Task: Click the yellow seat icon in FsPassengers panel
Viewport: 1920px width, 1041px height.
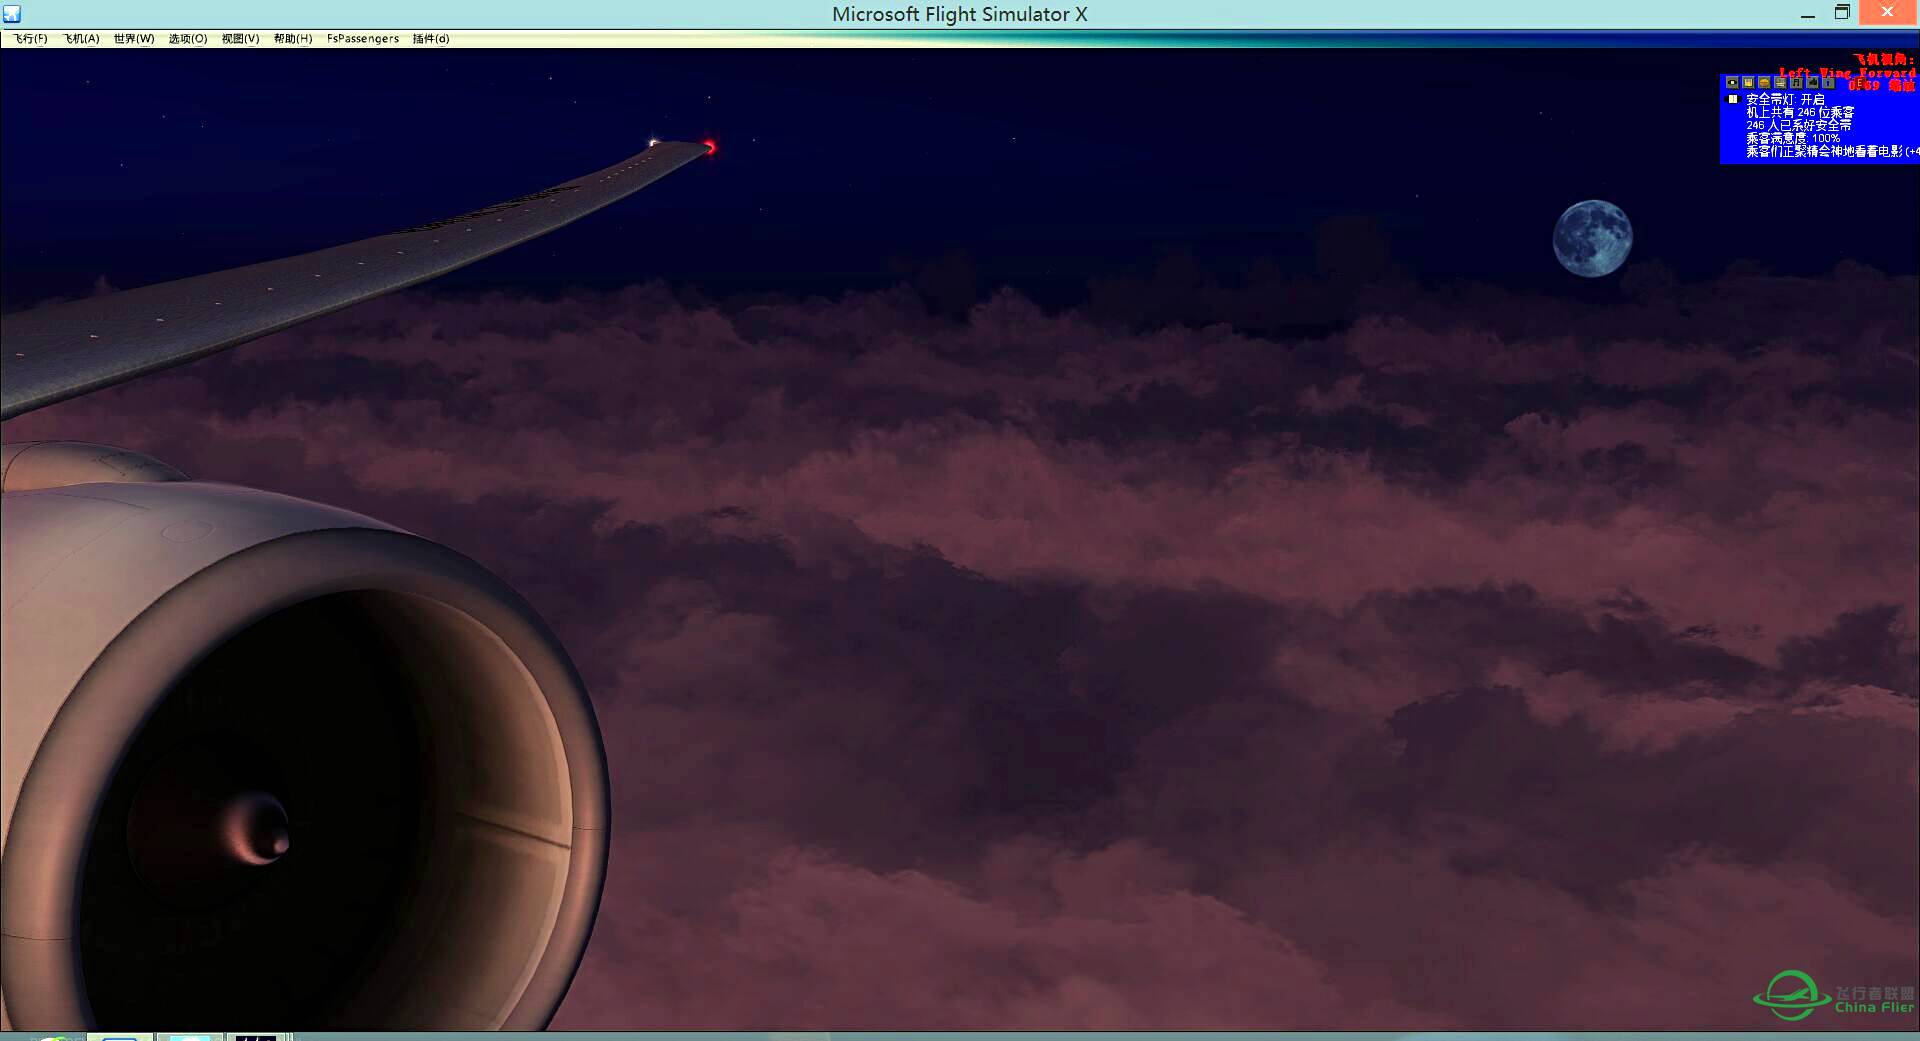Action: click(1748, 82)
